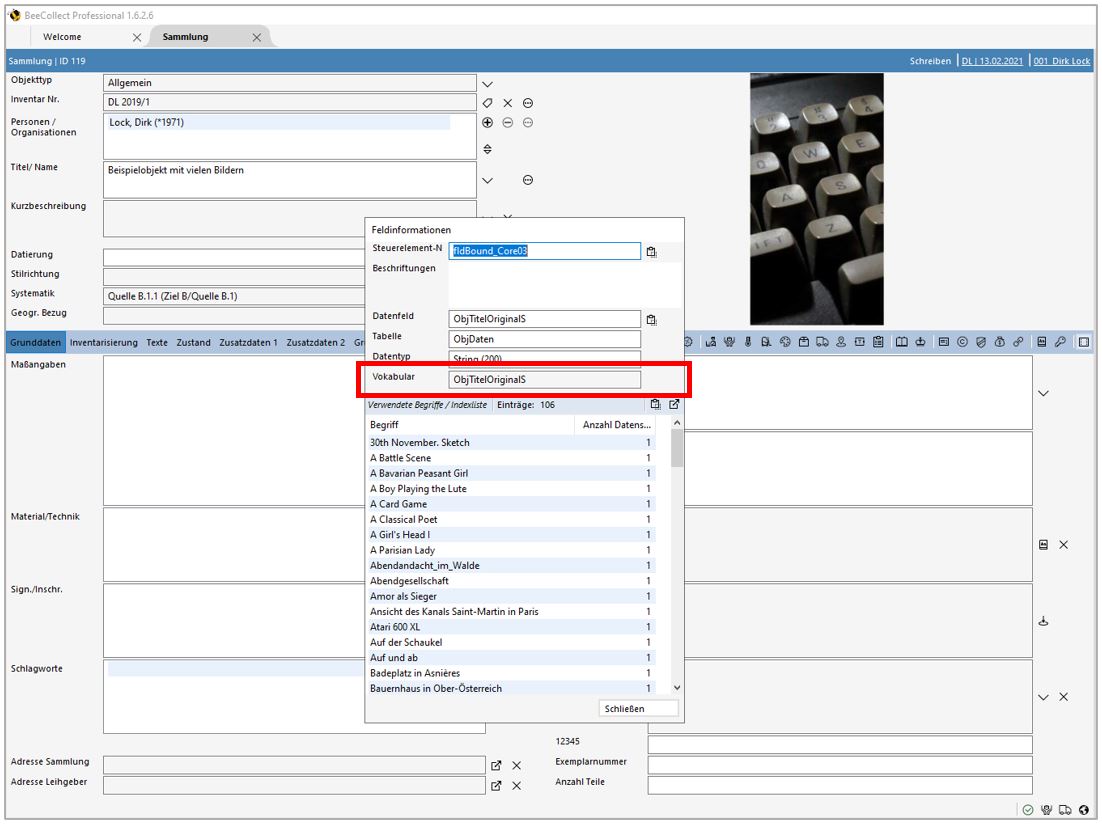
Task: Click the thermometer icon in the tab toolbar
Action: coord(747,342)
